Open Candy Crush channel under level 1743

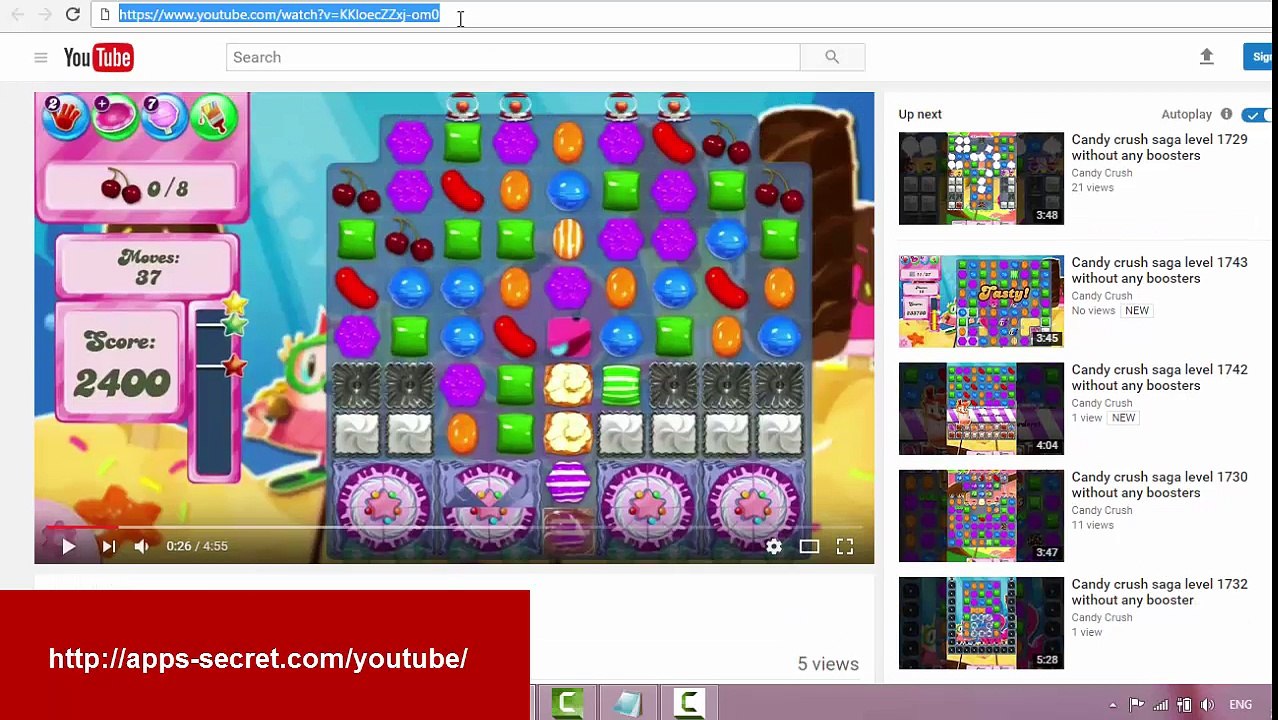tap(1102, 296)
